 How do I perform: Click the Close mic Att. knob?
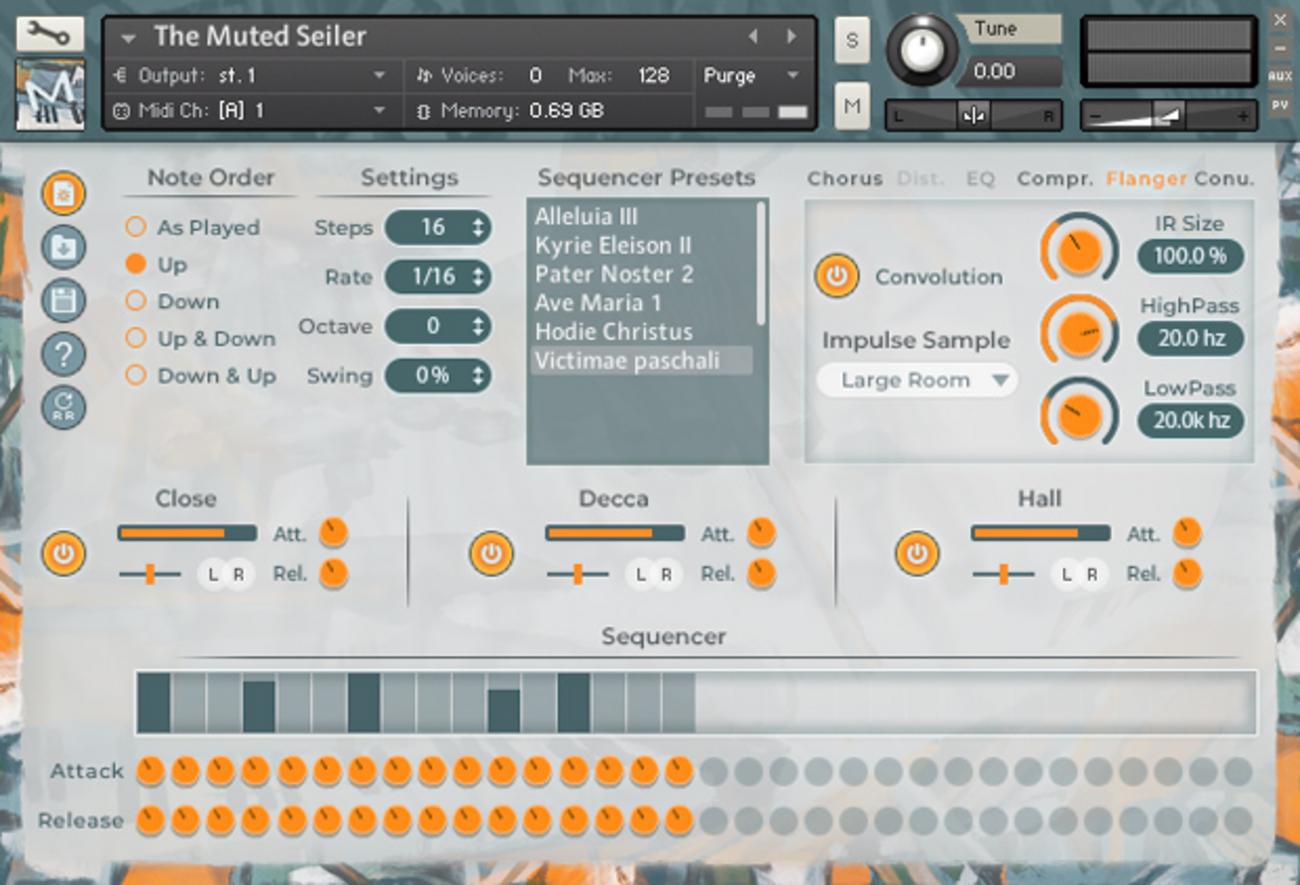(x=333, y=533)
